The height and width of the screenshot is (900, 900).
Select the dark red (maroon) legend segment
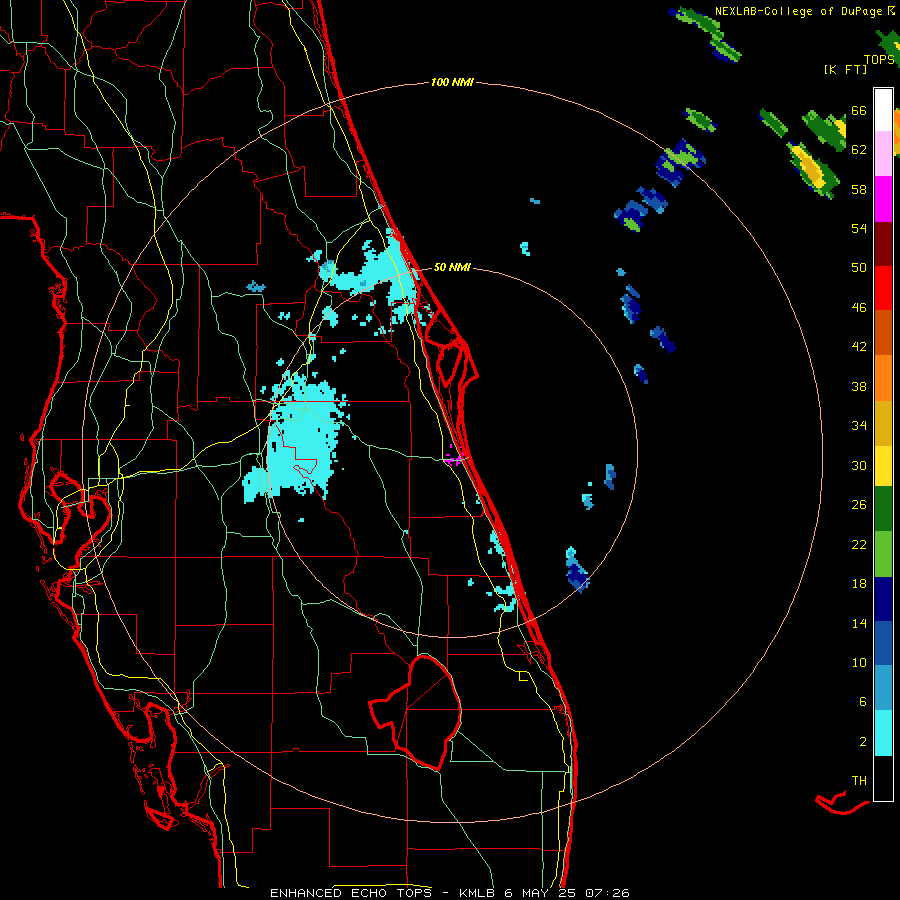pyautogui.click(x=883, y=243)
